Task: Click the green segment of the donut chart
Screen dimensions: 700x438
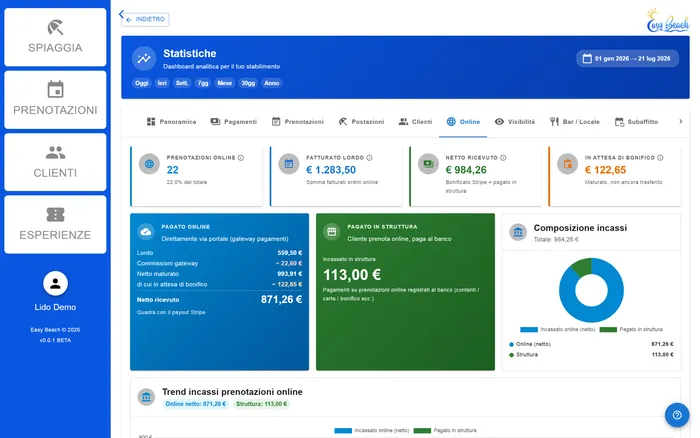Action: point(582,267)
